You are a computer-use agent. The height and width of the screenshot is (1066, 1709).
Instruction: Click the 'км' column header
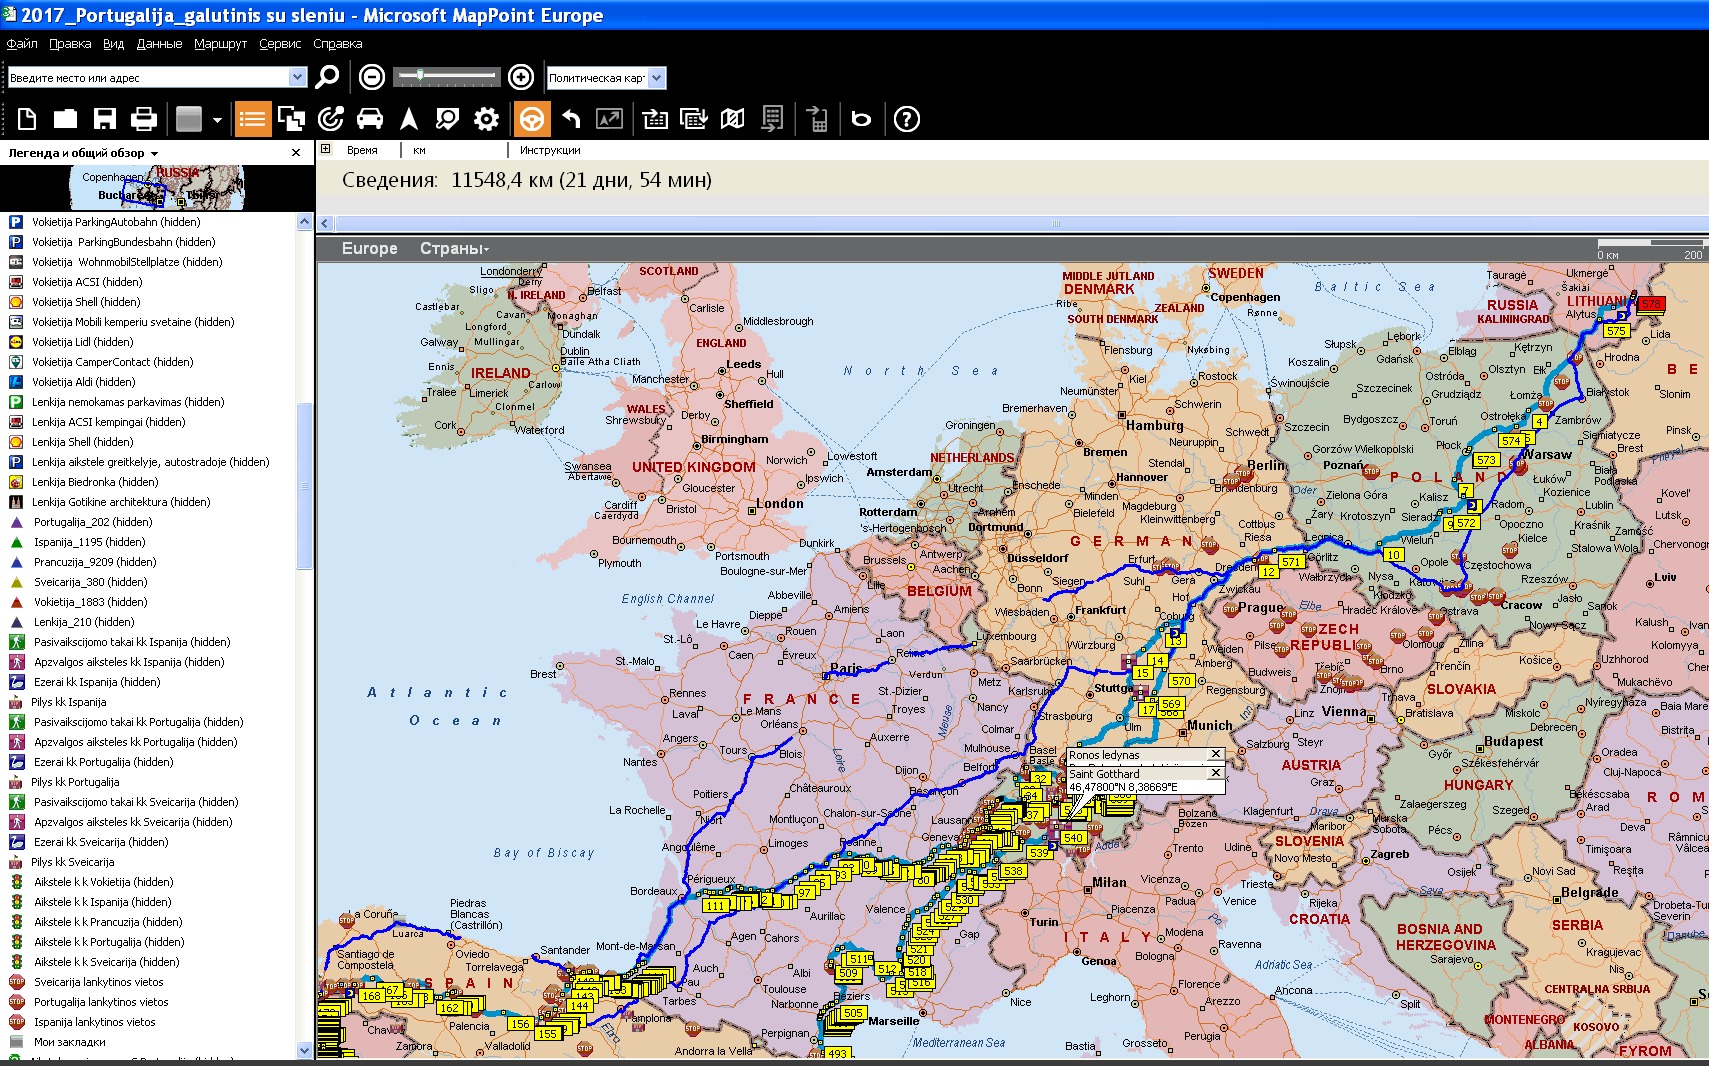420,150
